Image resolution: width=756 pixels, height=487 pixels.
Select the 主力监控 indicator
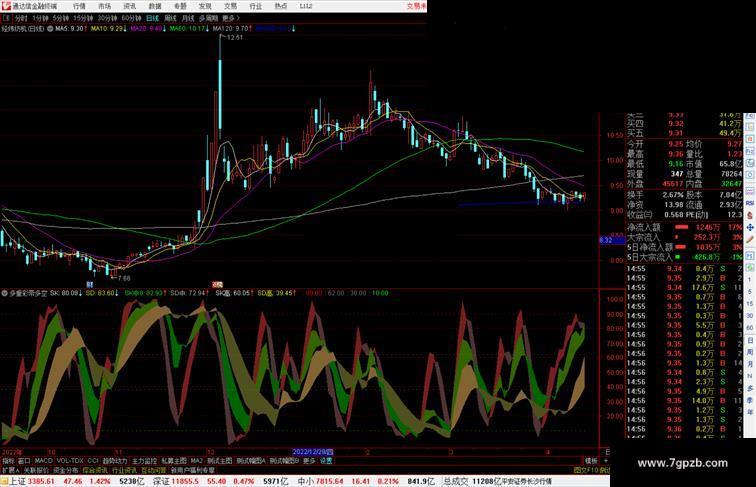[144, 461]
